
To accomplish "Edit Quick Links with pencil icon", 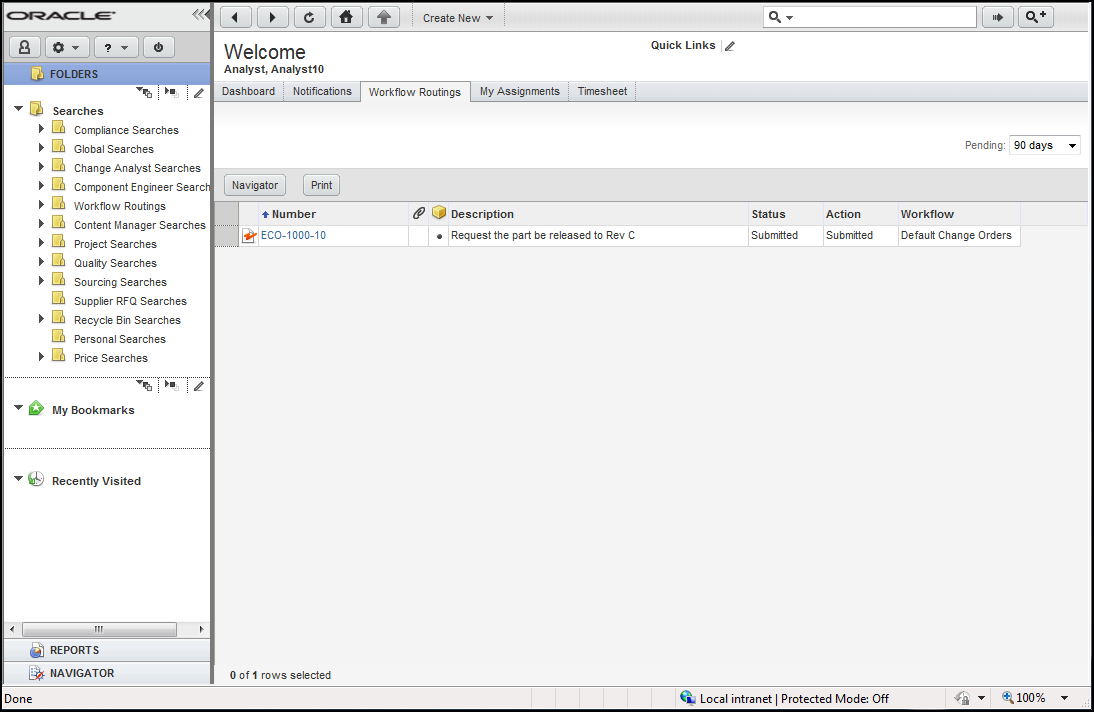I will (730, 46).
